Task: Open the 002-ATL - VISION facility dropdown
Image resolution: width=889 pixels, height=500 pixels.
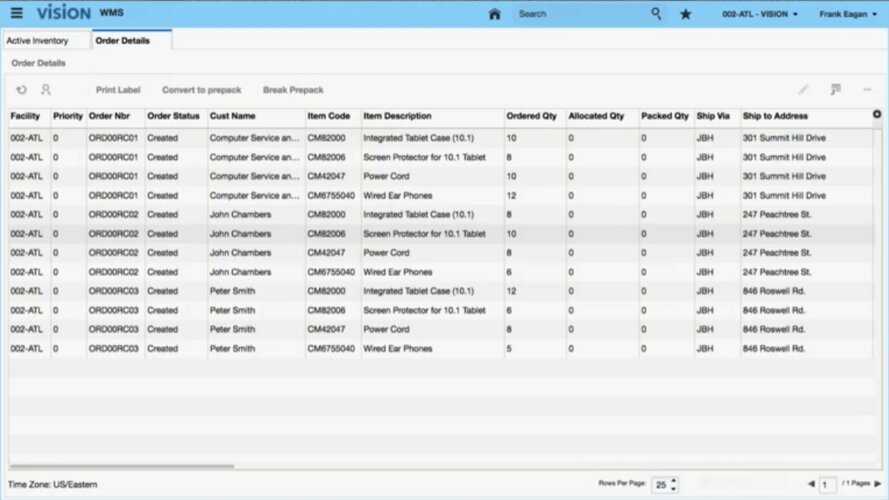Action: coord(760,14)
